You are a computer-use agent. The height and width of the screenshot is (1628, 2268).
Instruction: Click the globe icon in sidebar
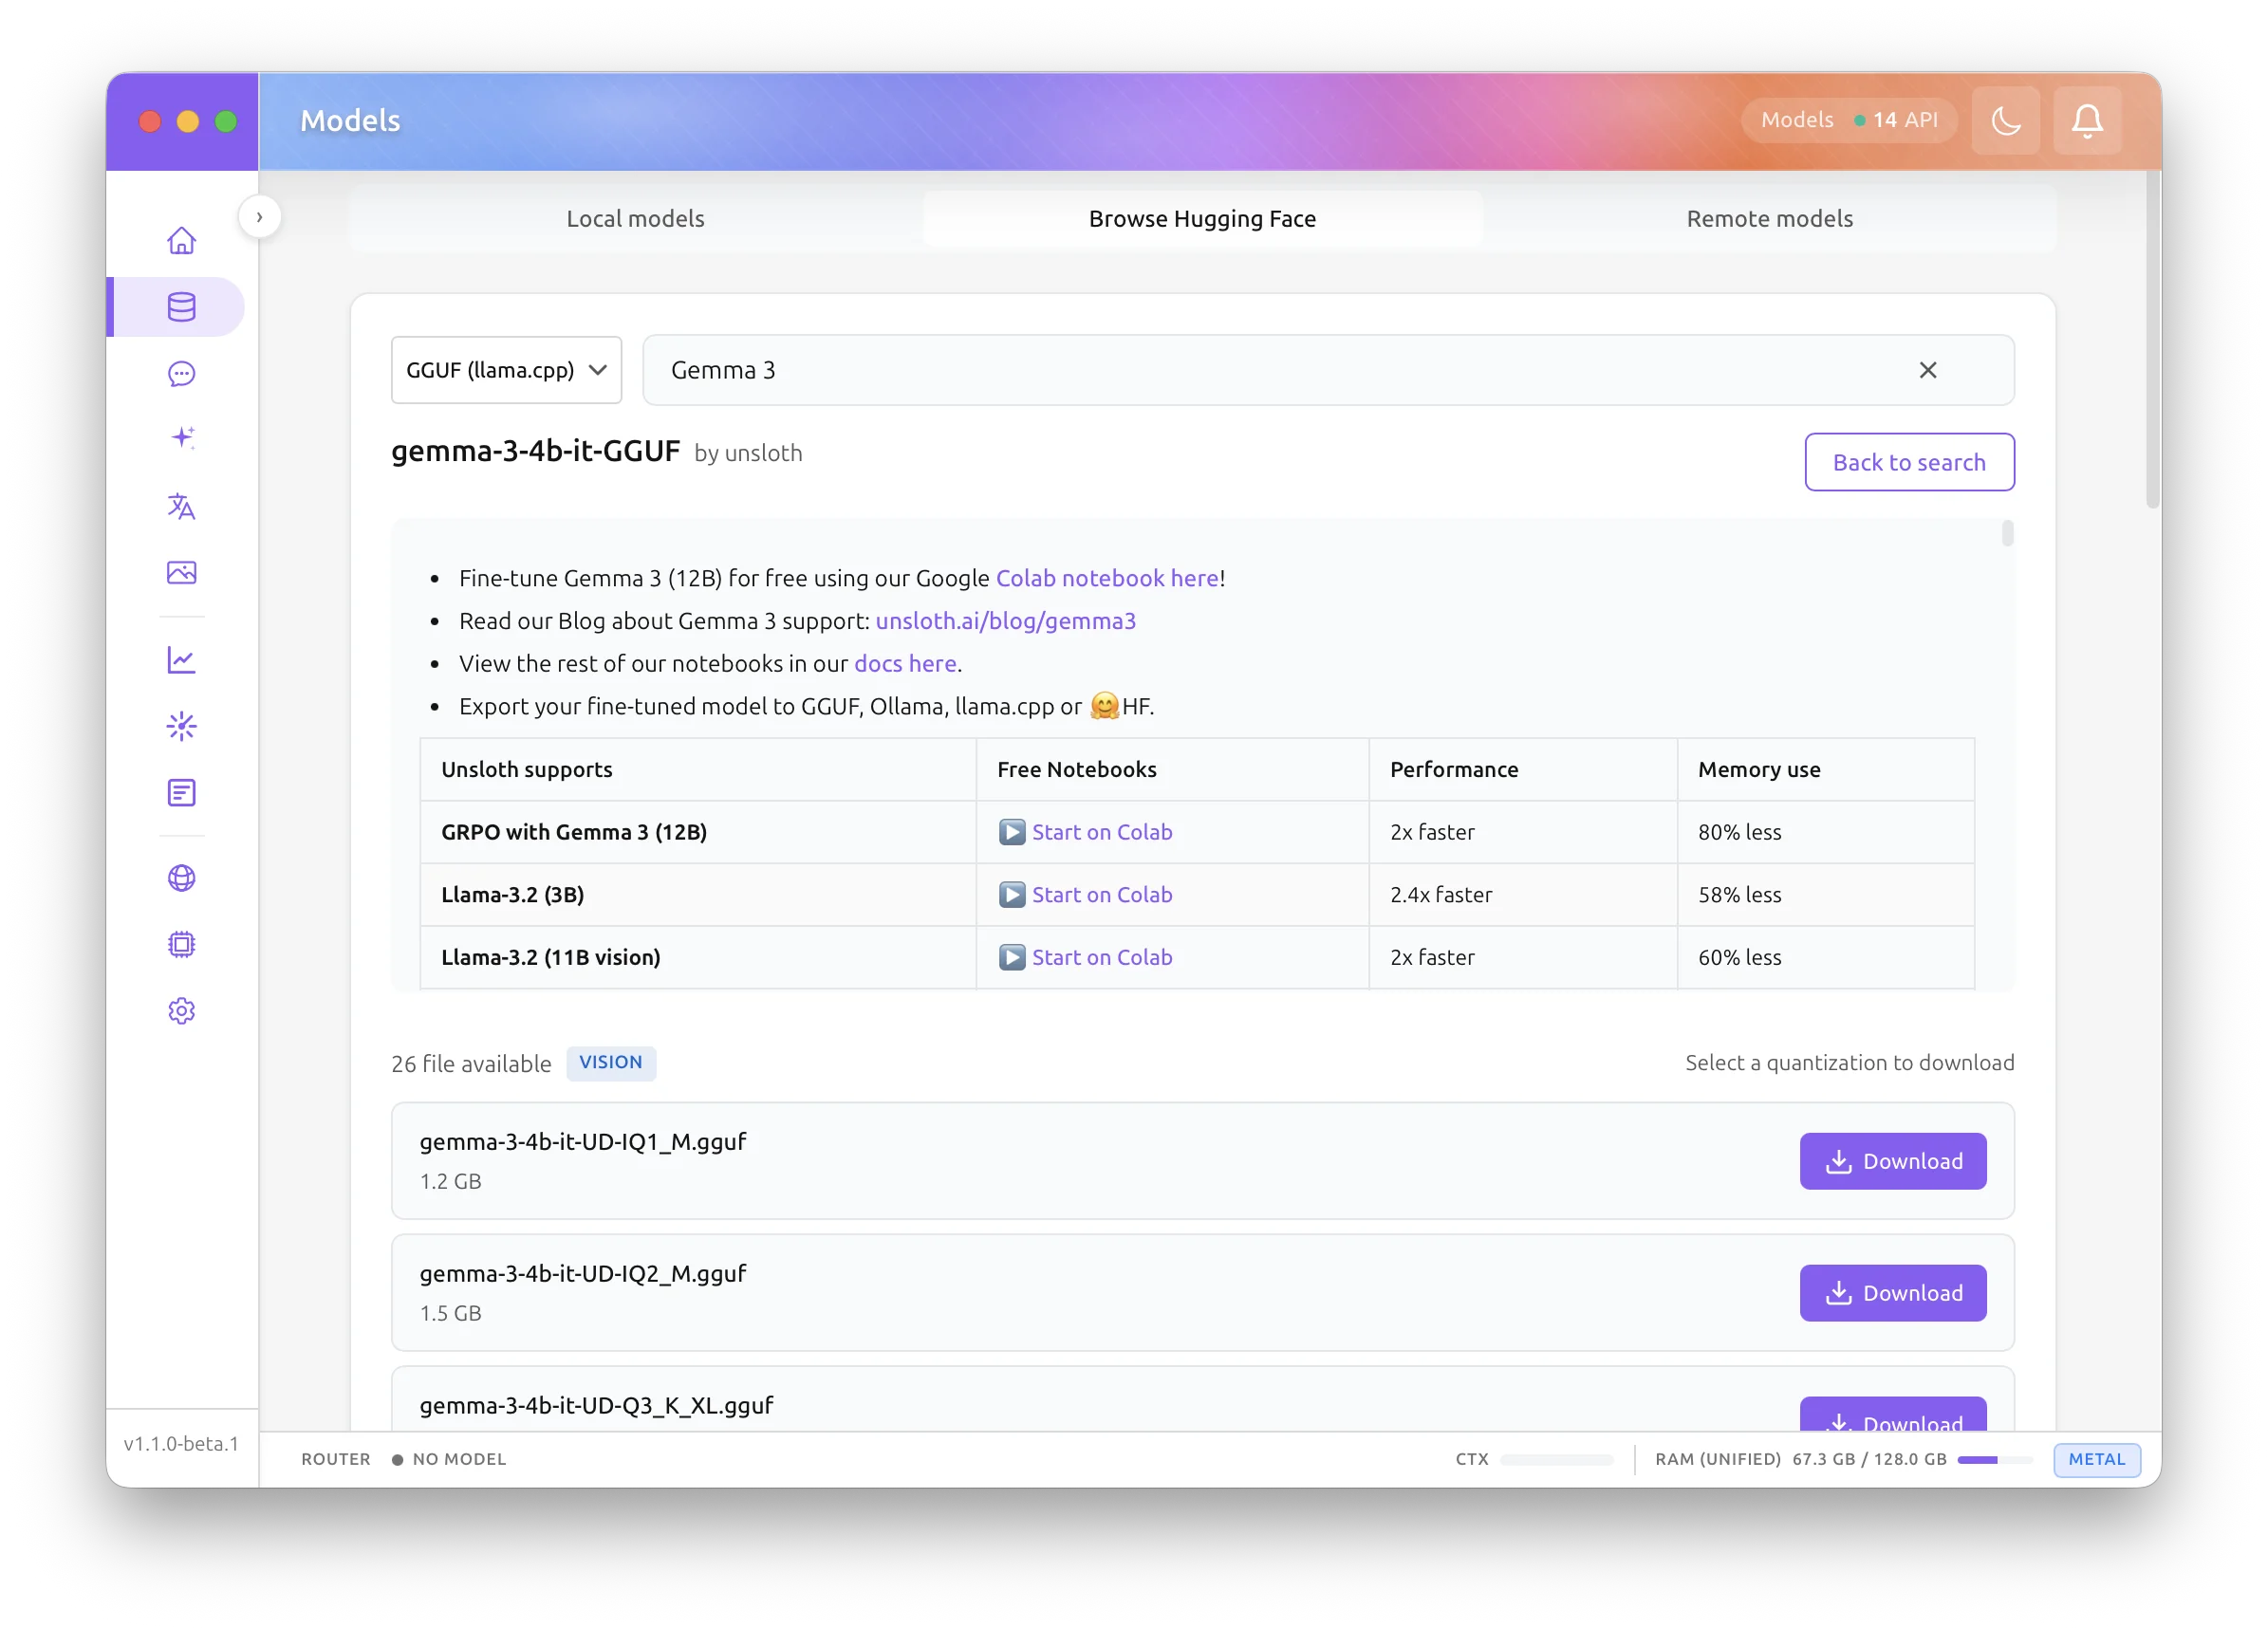pyautogui.click(x=181, y=878)
